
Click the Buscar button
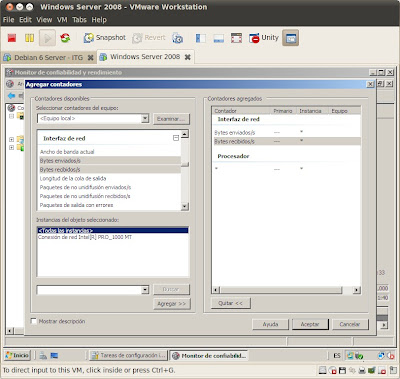pos(171,289)
